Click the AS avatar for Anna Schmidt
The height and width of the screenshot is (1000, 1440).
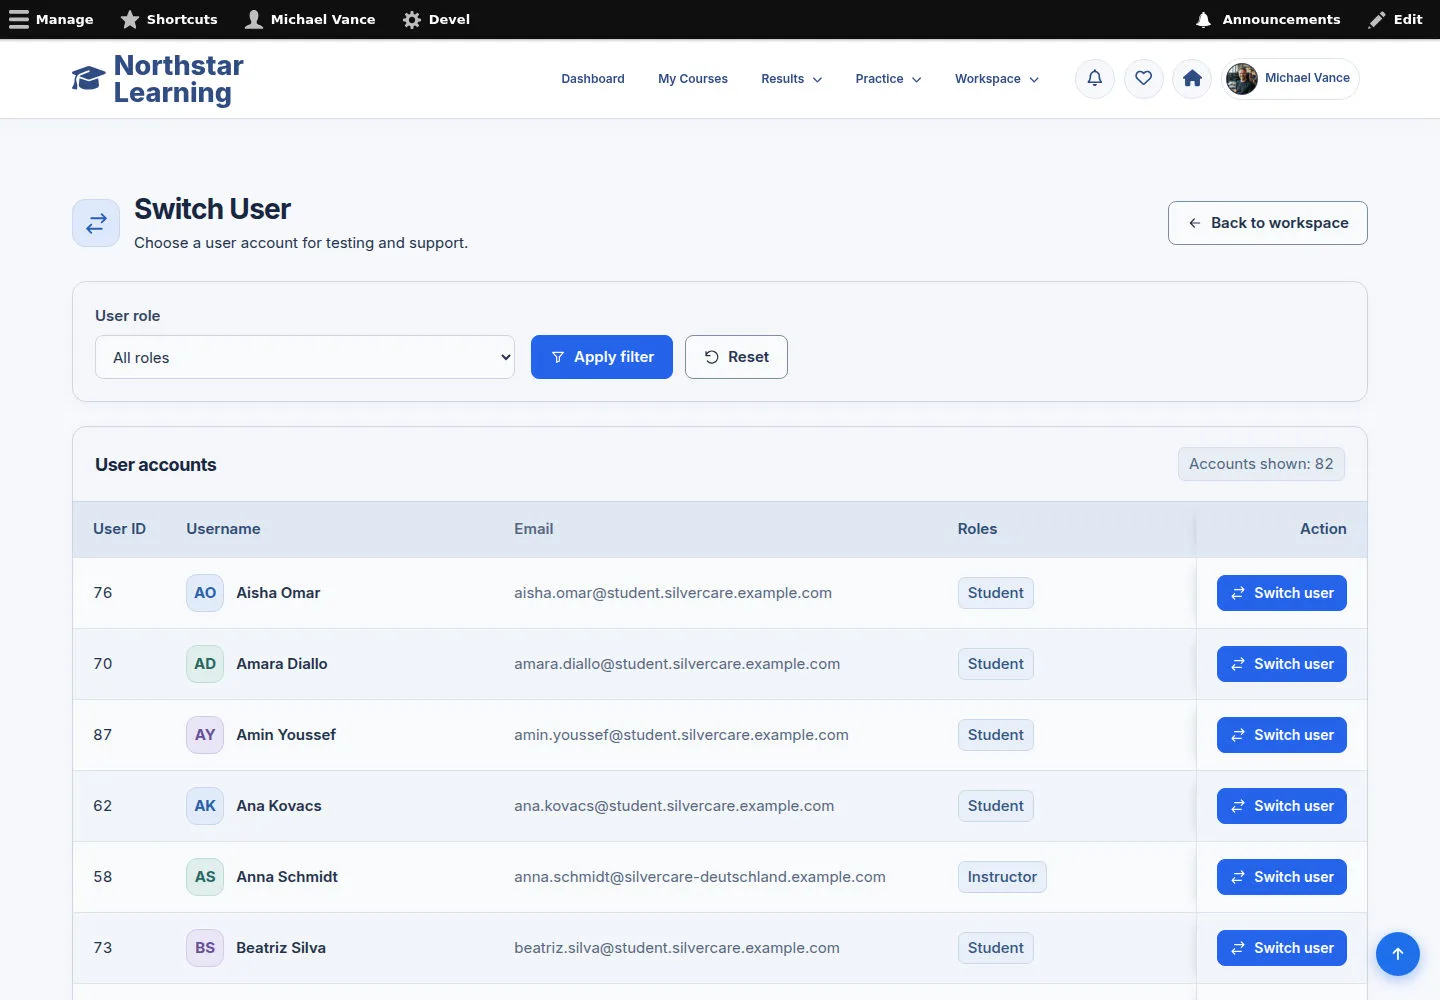[205, 877]
